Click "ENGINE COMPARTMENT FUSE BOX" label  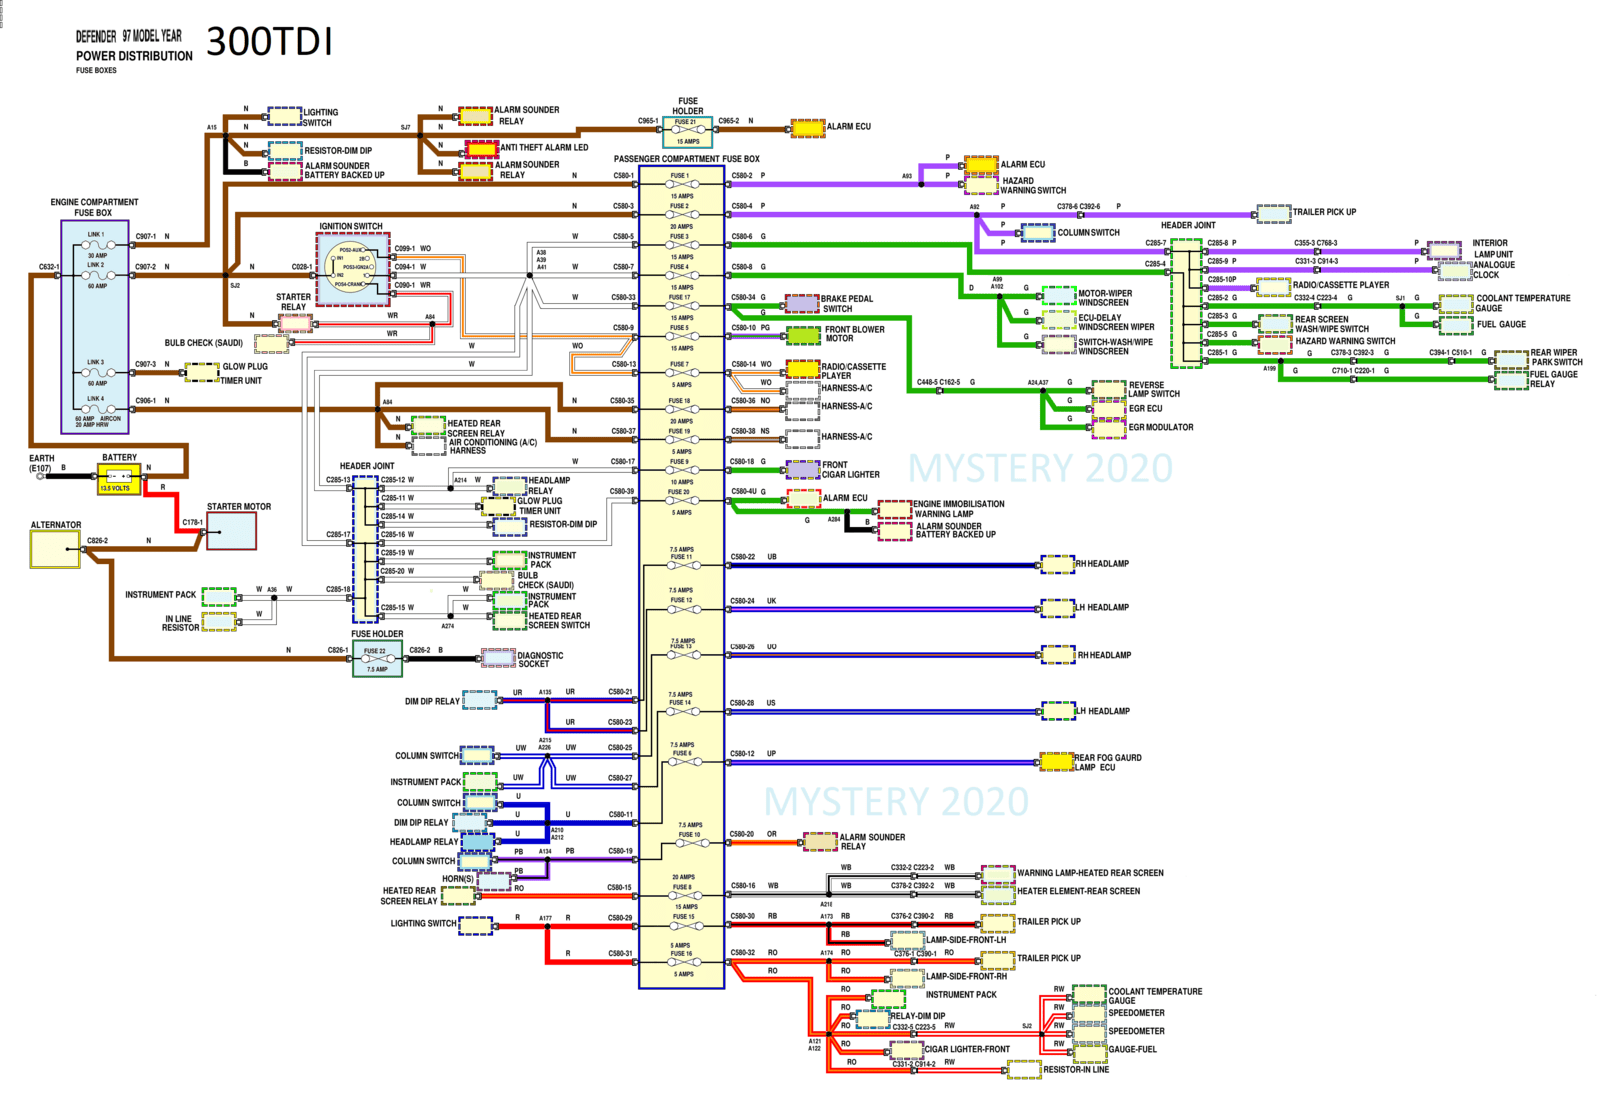[94, 207]
